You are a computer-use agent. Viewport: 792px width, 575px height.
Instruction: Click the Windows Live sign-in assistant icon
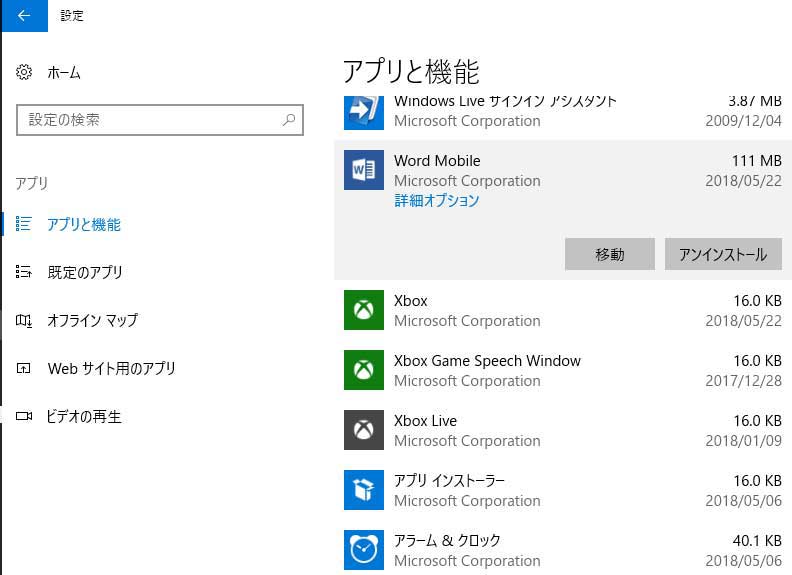point(363,111)
